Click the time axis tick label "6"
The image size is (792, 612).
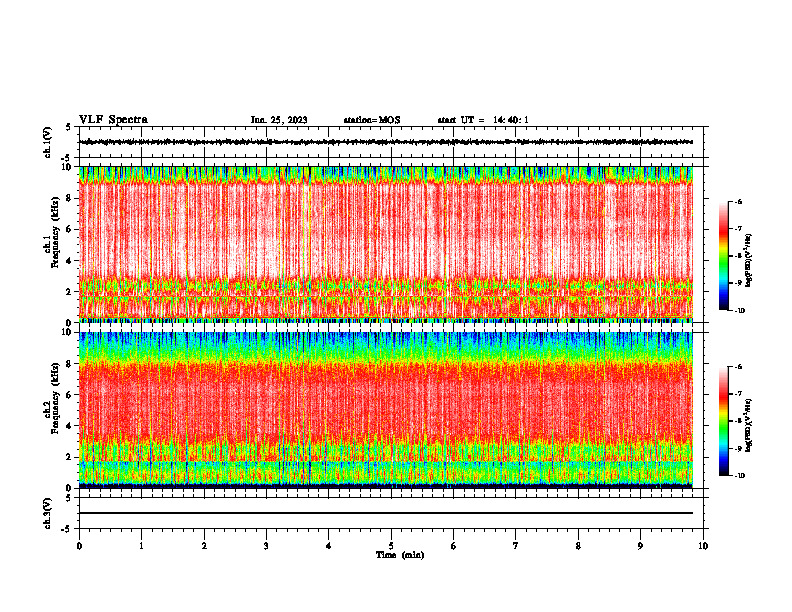tap(454, 546)
